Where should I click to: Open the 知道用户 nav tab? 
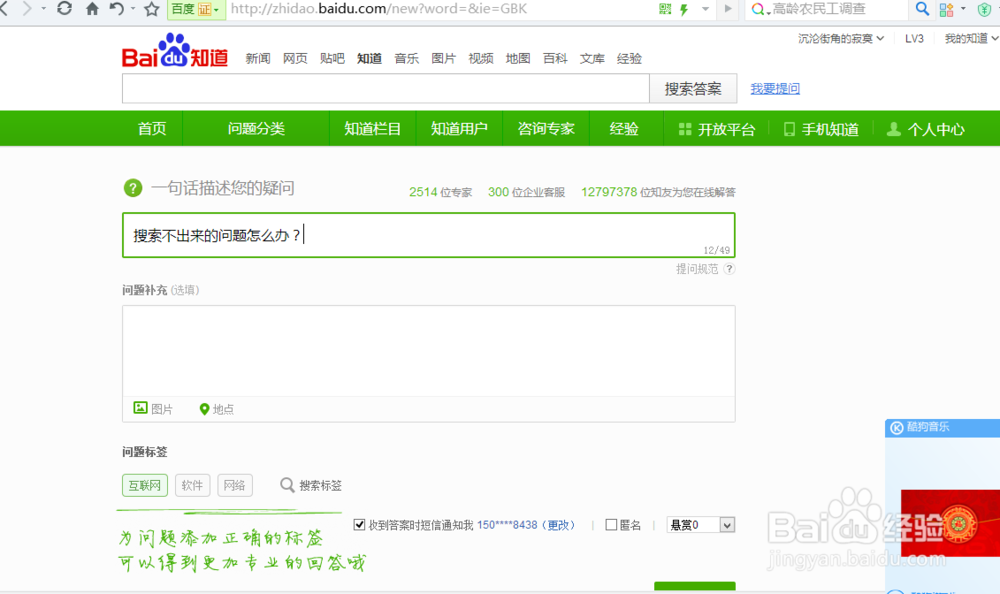(x=459, y=129)
